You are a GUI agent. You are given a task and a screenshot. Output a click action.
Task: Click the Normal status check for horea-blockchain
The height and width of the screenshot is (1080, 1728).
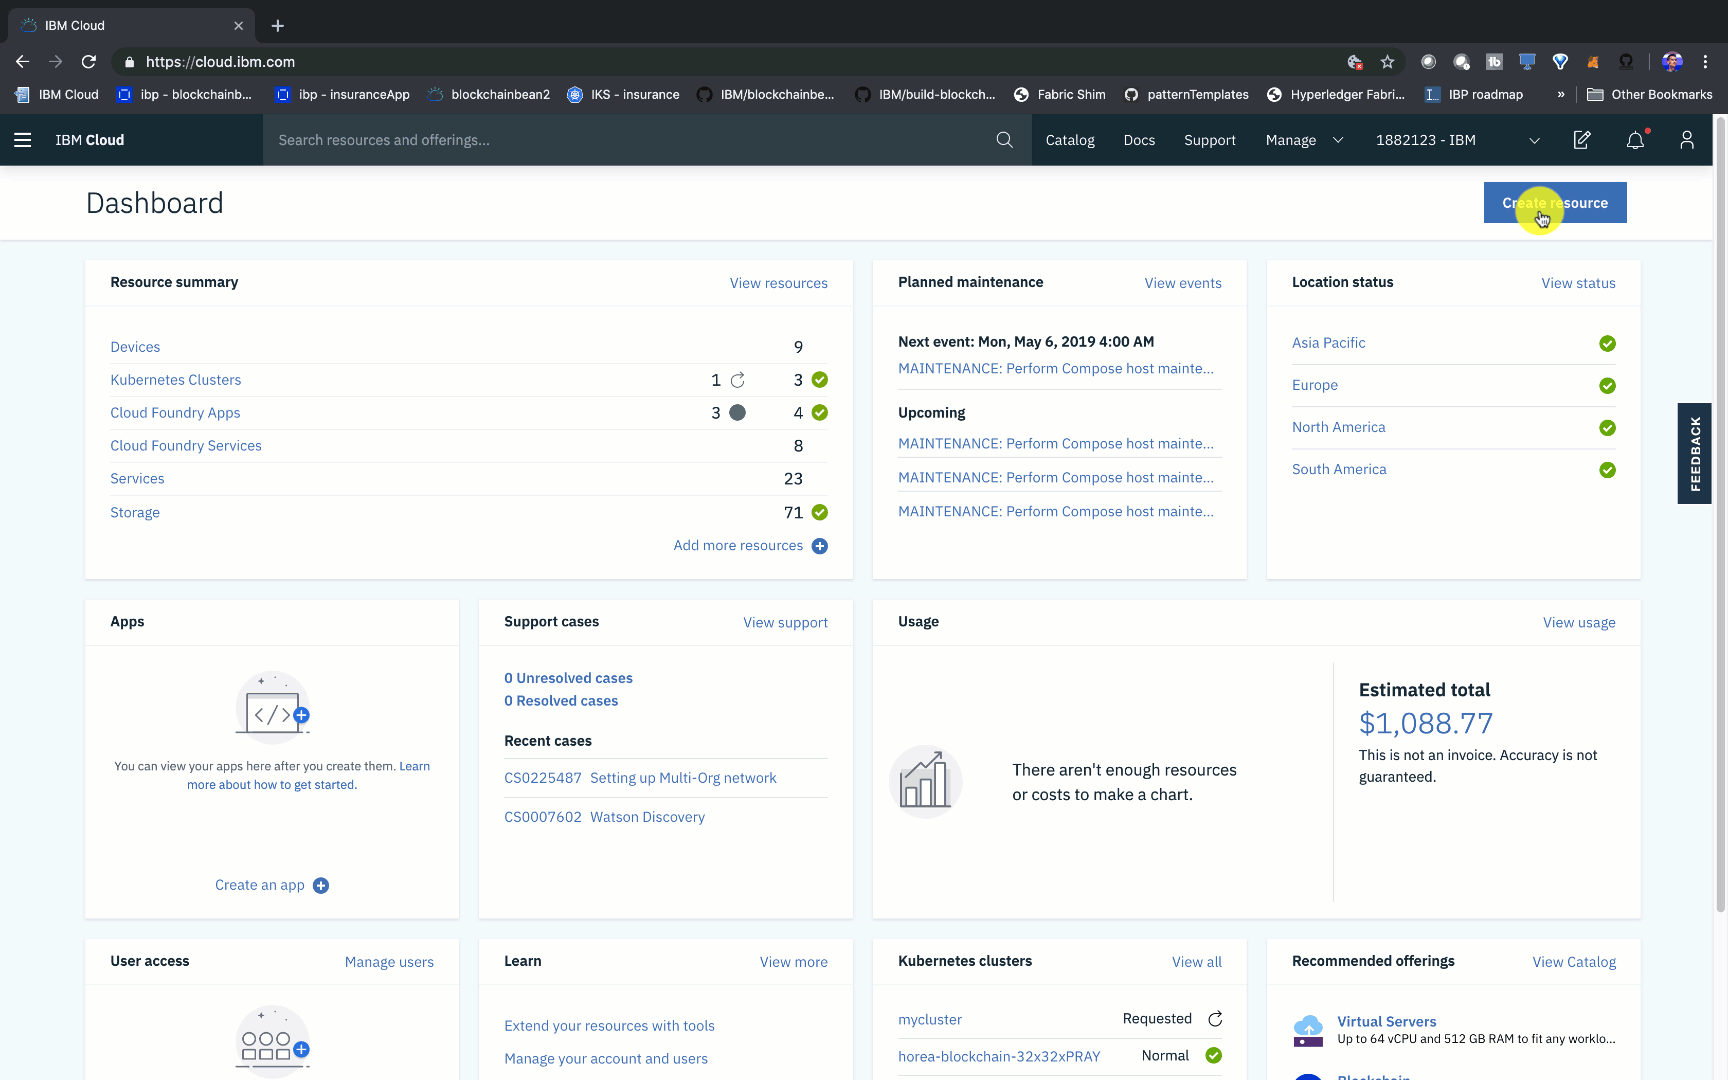click(1213, 1056)
